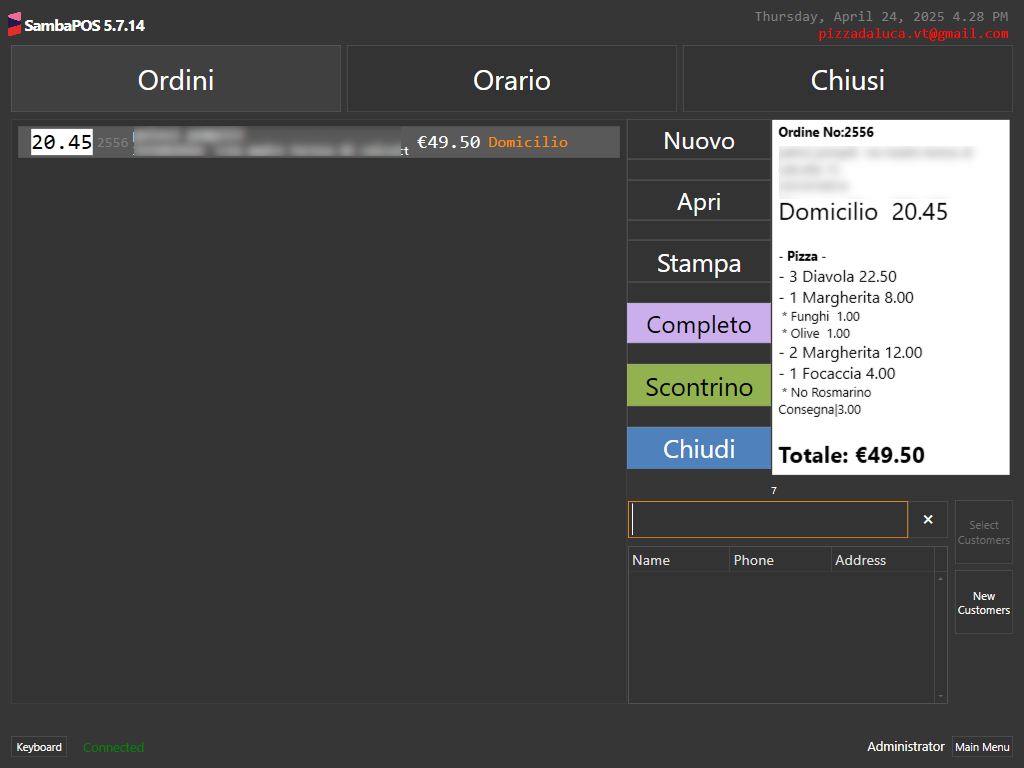Click the SambaPOS logo icon
Image resolution: width=1024 pixels, height=768 pixels.
[14, 24]
